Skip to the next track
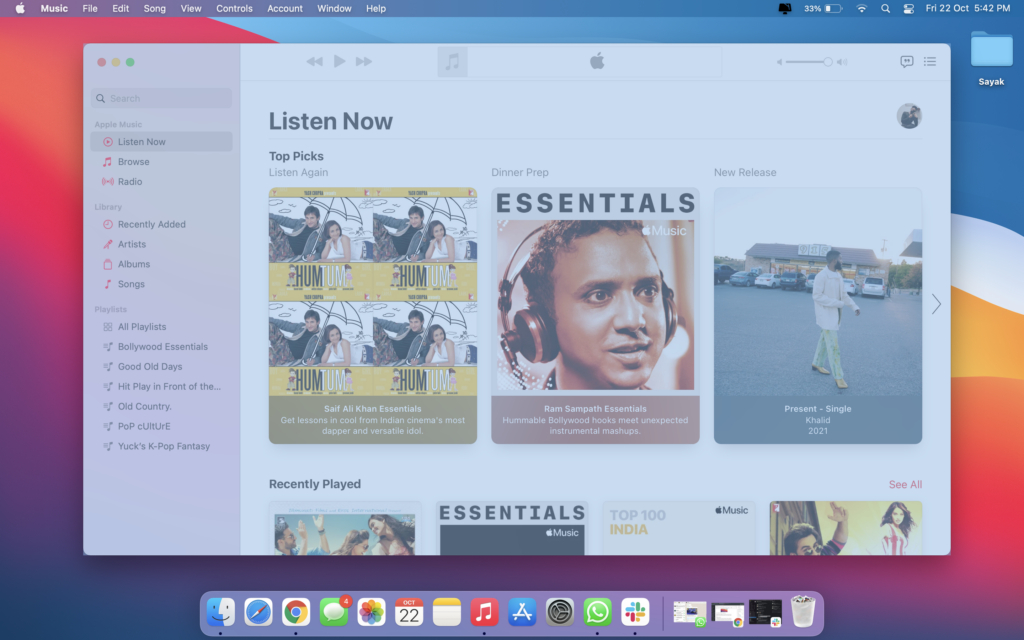 point(364,61)
